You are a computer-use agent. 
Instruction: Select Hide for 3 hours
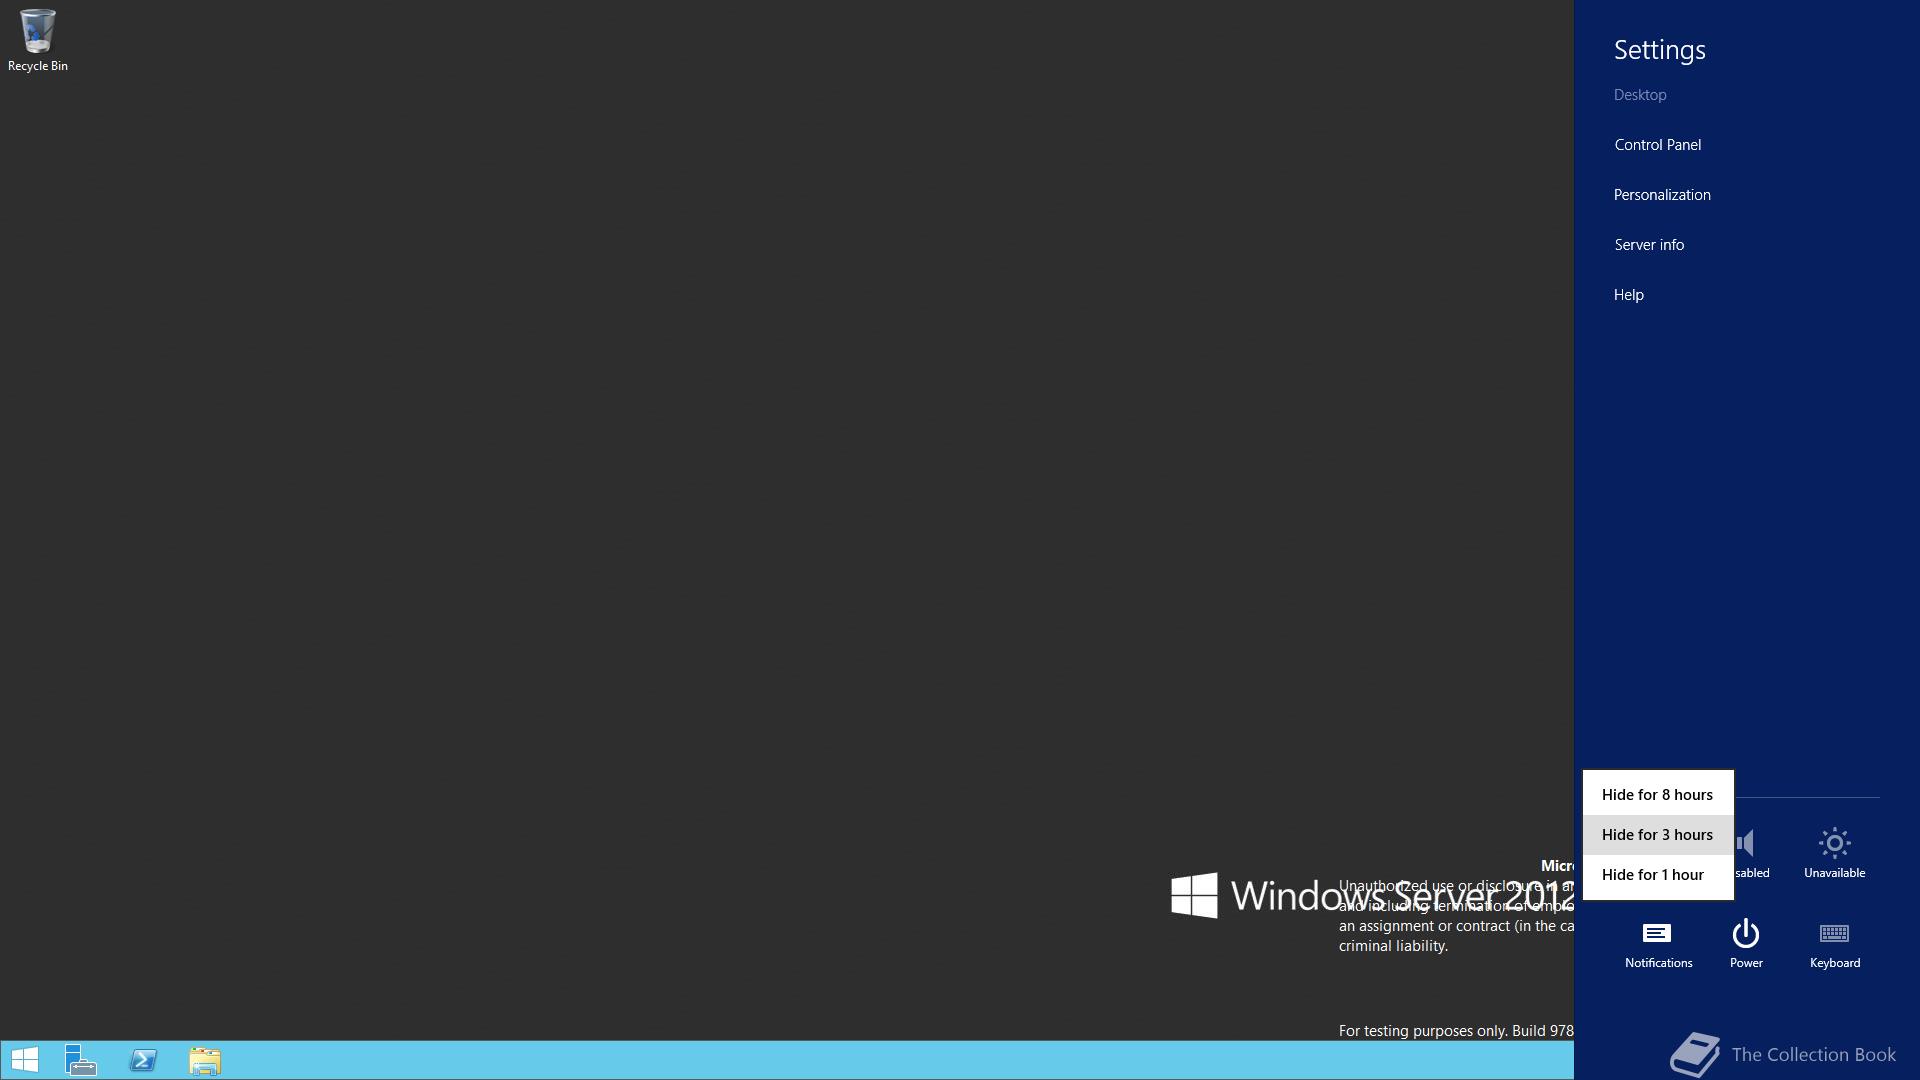(1658, 835)
